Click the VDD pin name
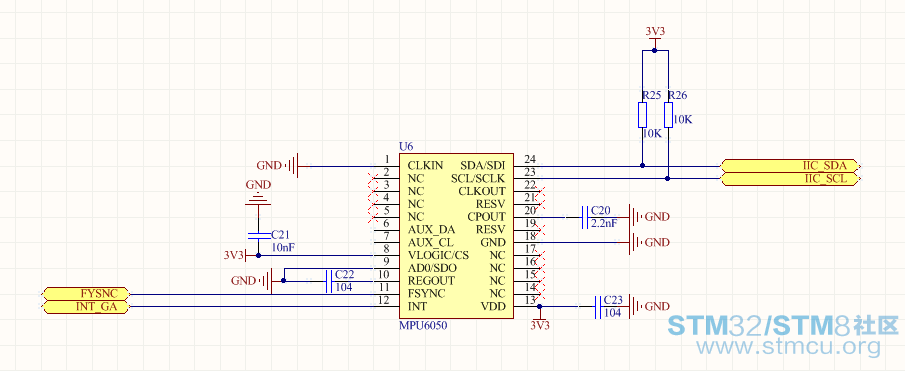The width and height of the screenshot is (905, 371). point(493,306)
